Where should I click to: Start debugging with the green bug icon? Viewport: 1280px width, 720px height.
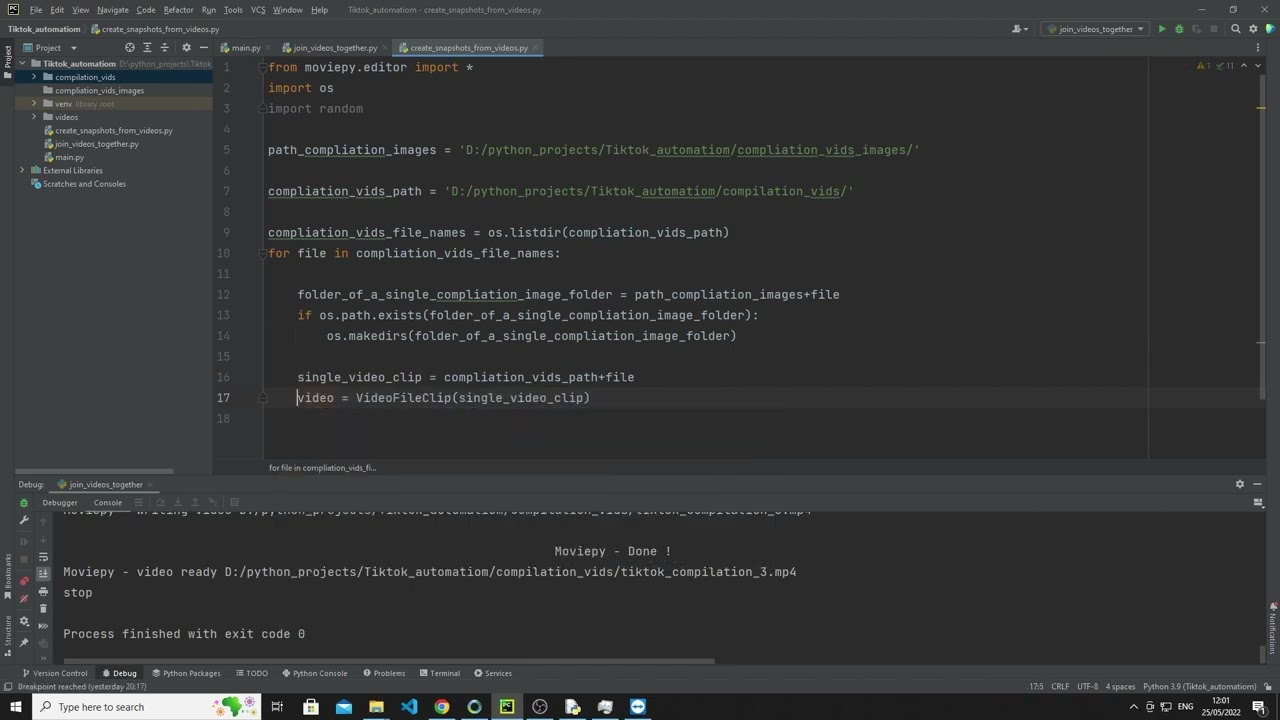pyautogui.click(x=1179, y=29)
